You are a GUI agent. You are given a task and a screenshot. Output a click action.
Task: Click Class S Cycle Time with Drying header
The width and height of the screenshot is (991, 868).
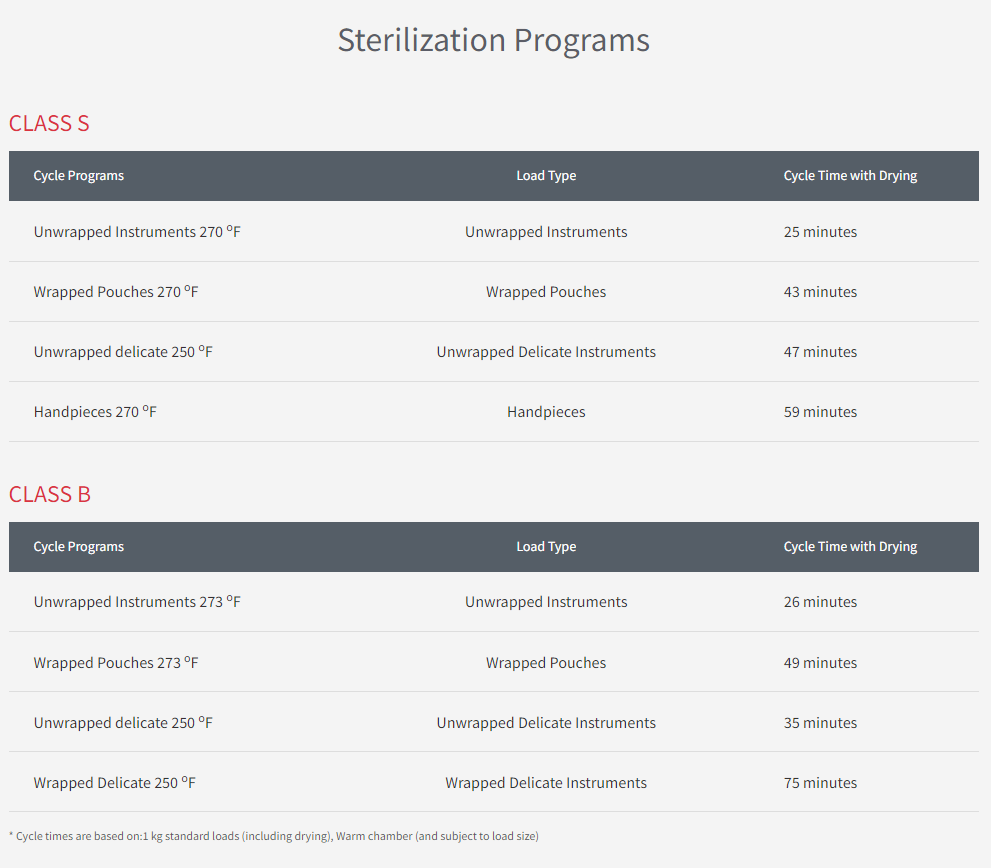pos(850,176)
